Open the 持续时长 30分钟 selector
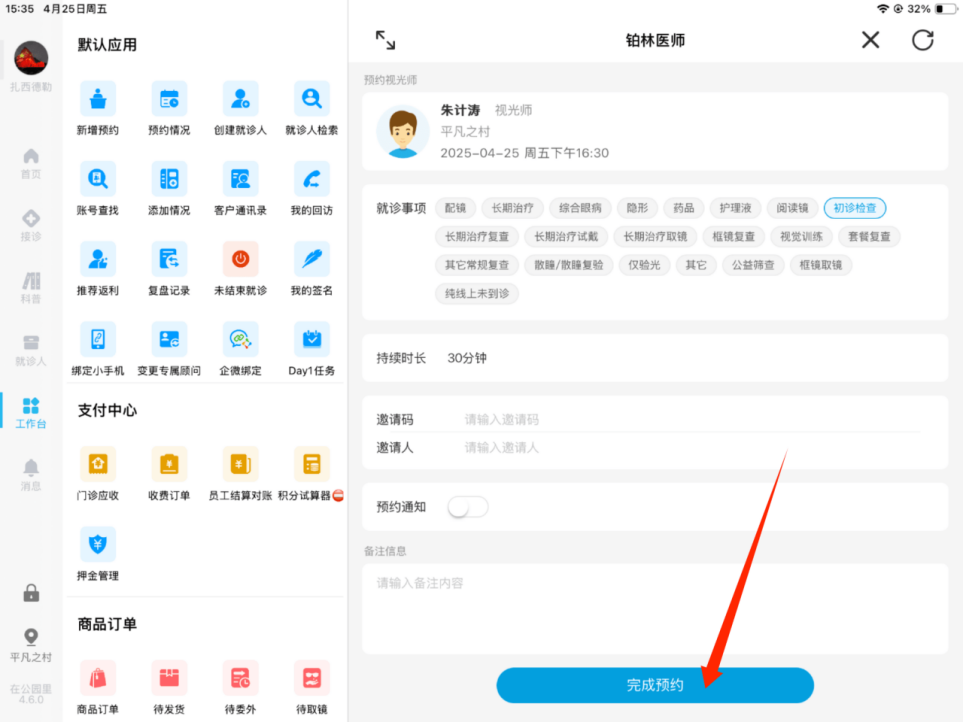This screenshot has height=723, width=964. (x=655, y=358)
